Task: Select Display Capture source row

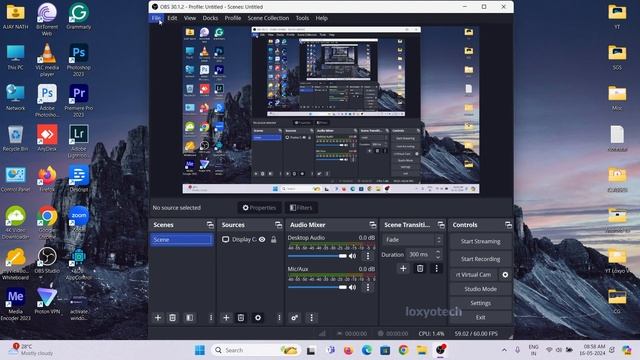Action: [251, 240]
